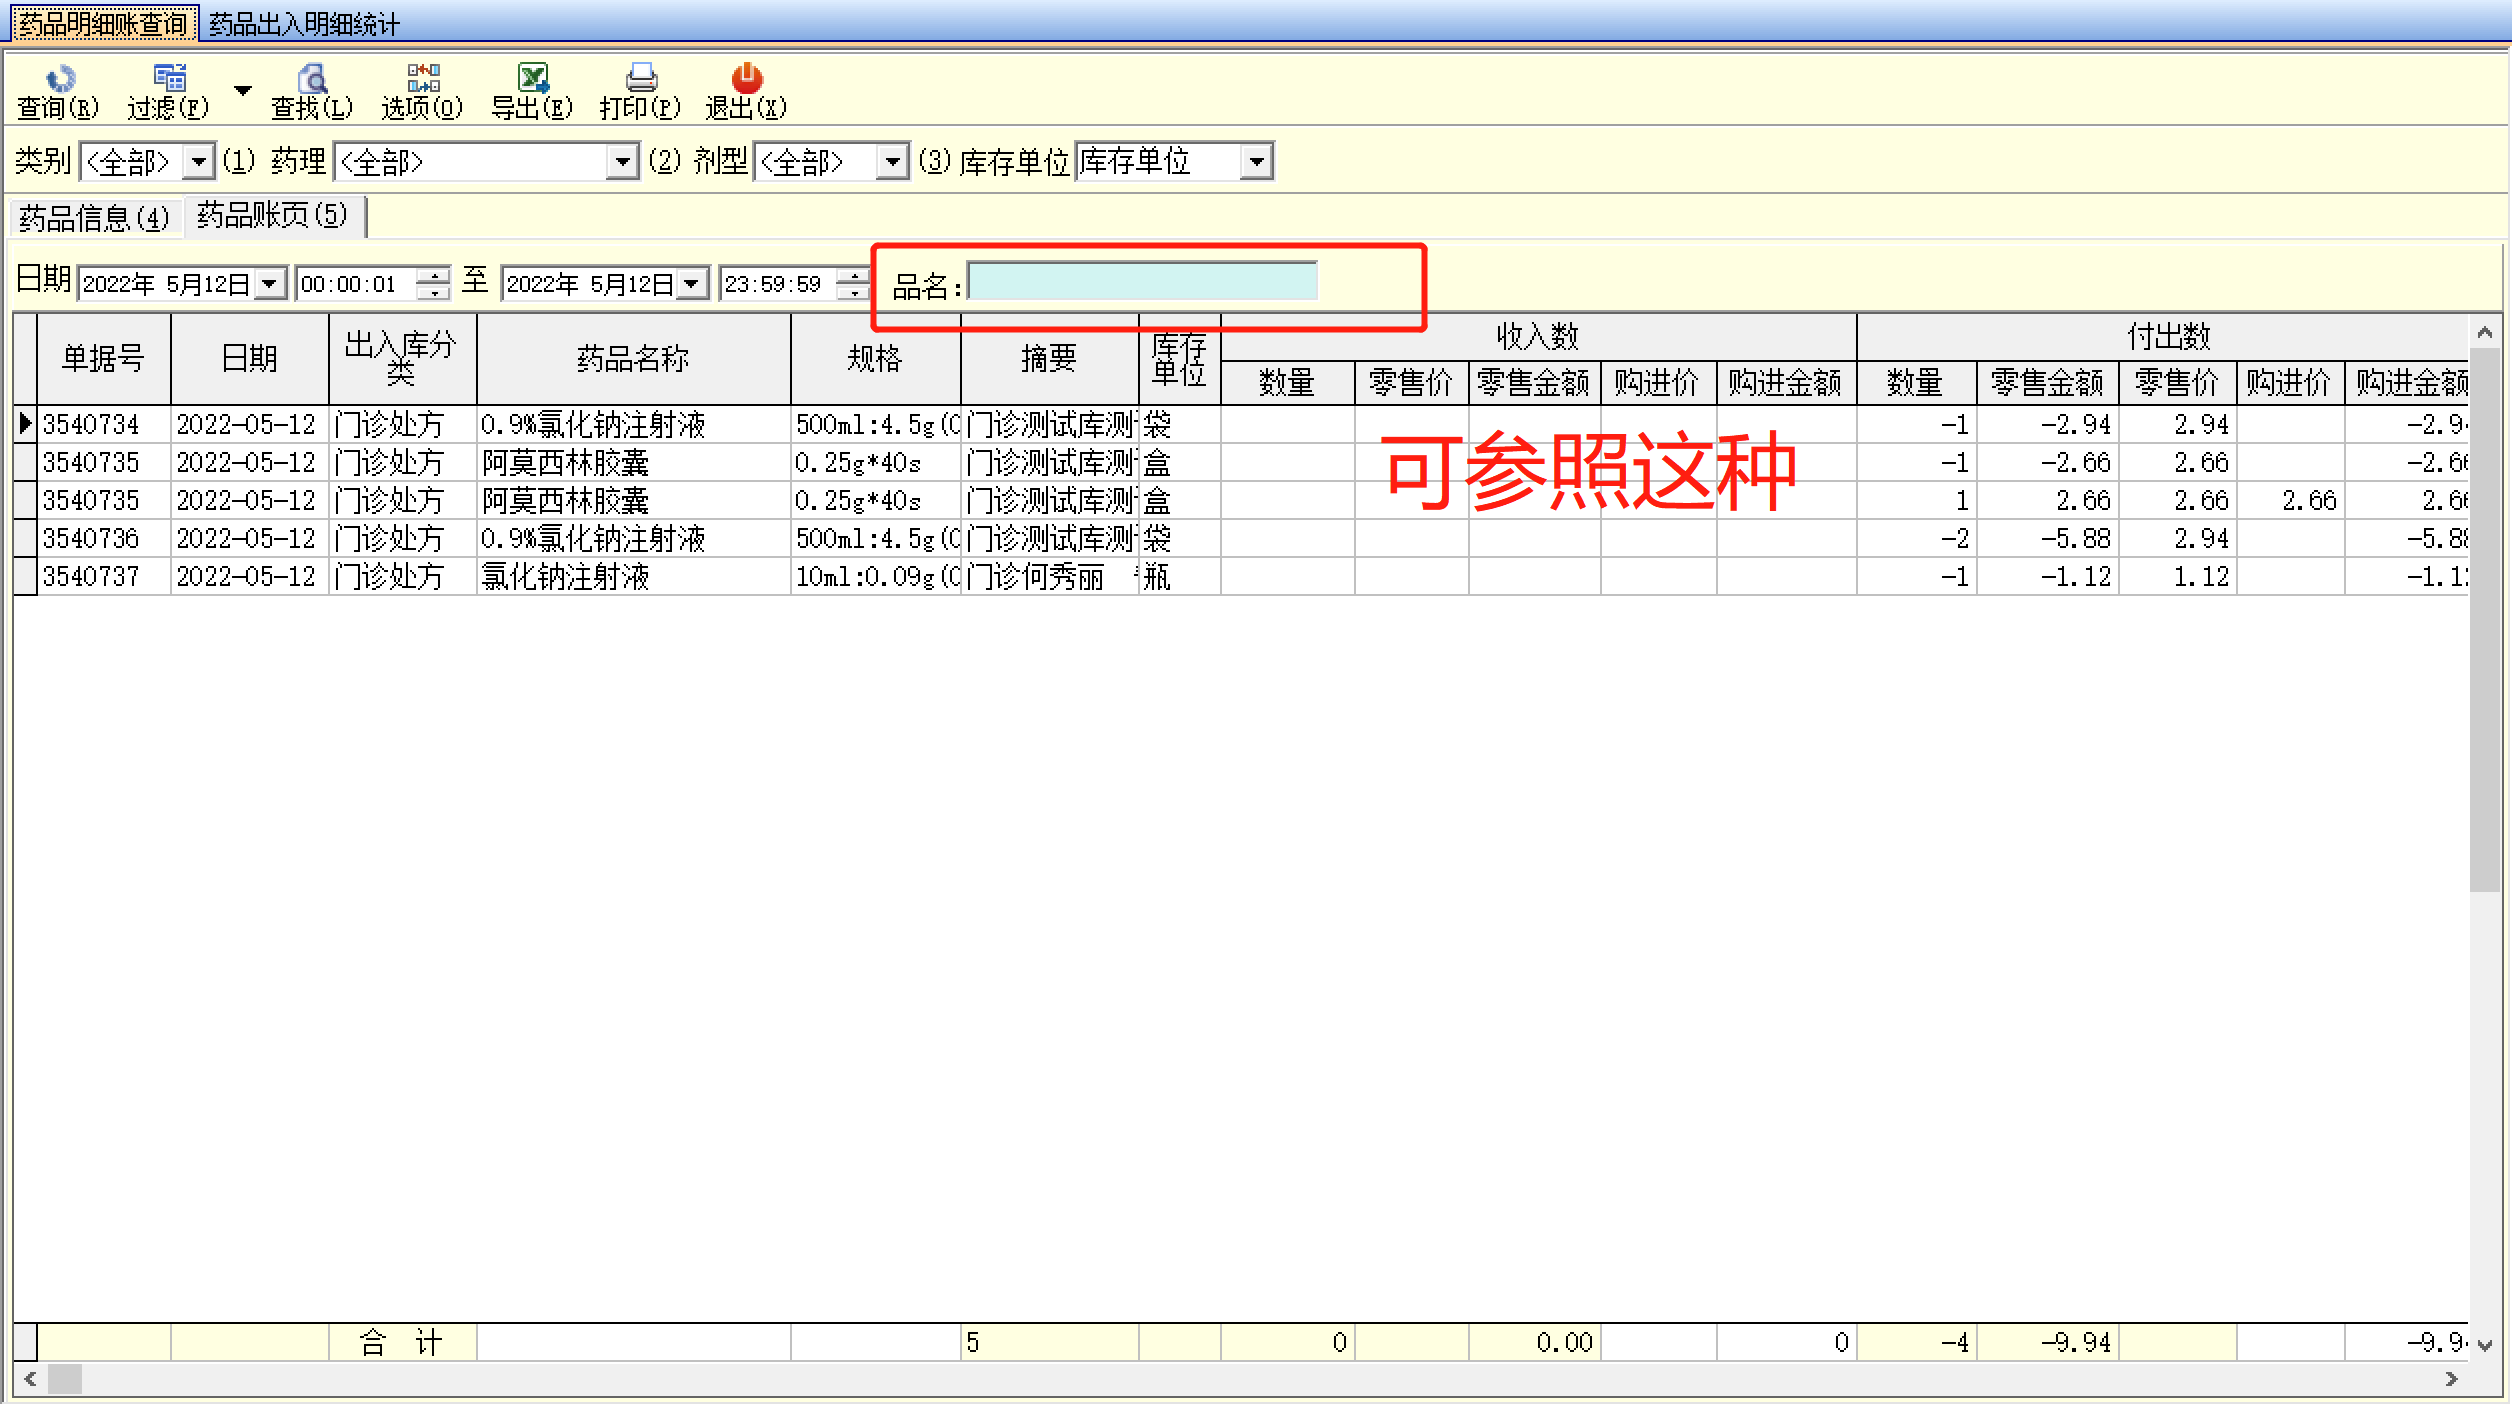This screenshot has width=2512, height=1406.
Task: Open the arrow dropdown beside 过滤
Action: (243, 91)
